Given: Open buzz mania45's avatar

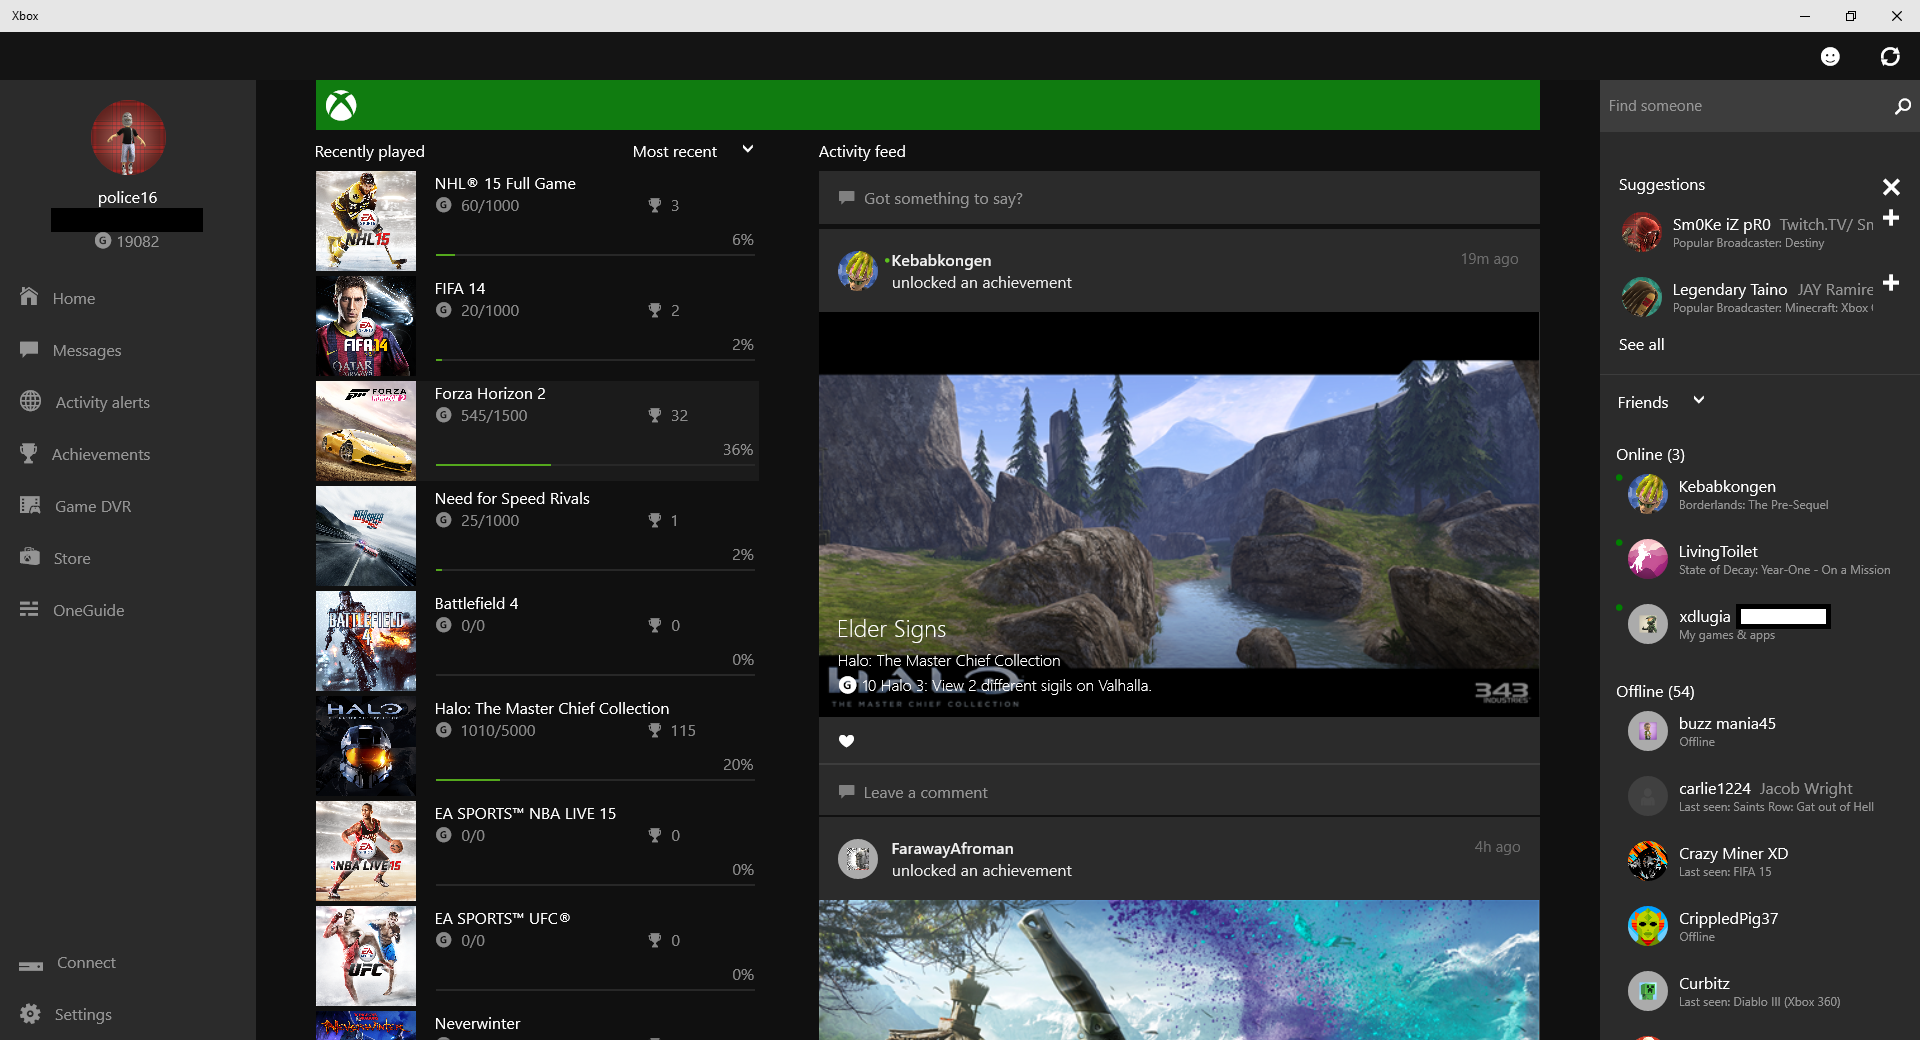Looking at the screenshot, I should coord(1647,731).
